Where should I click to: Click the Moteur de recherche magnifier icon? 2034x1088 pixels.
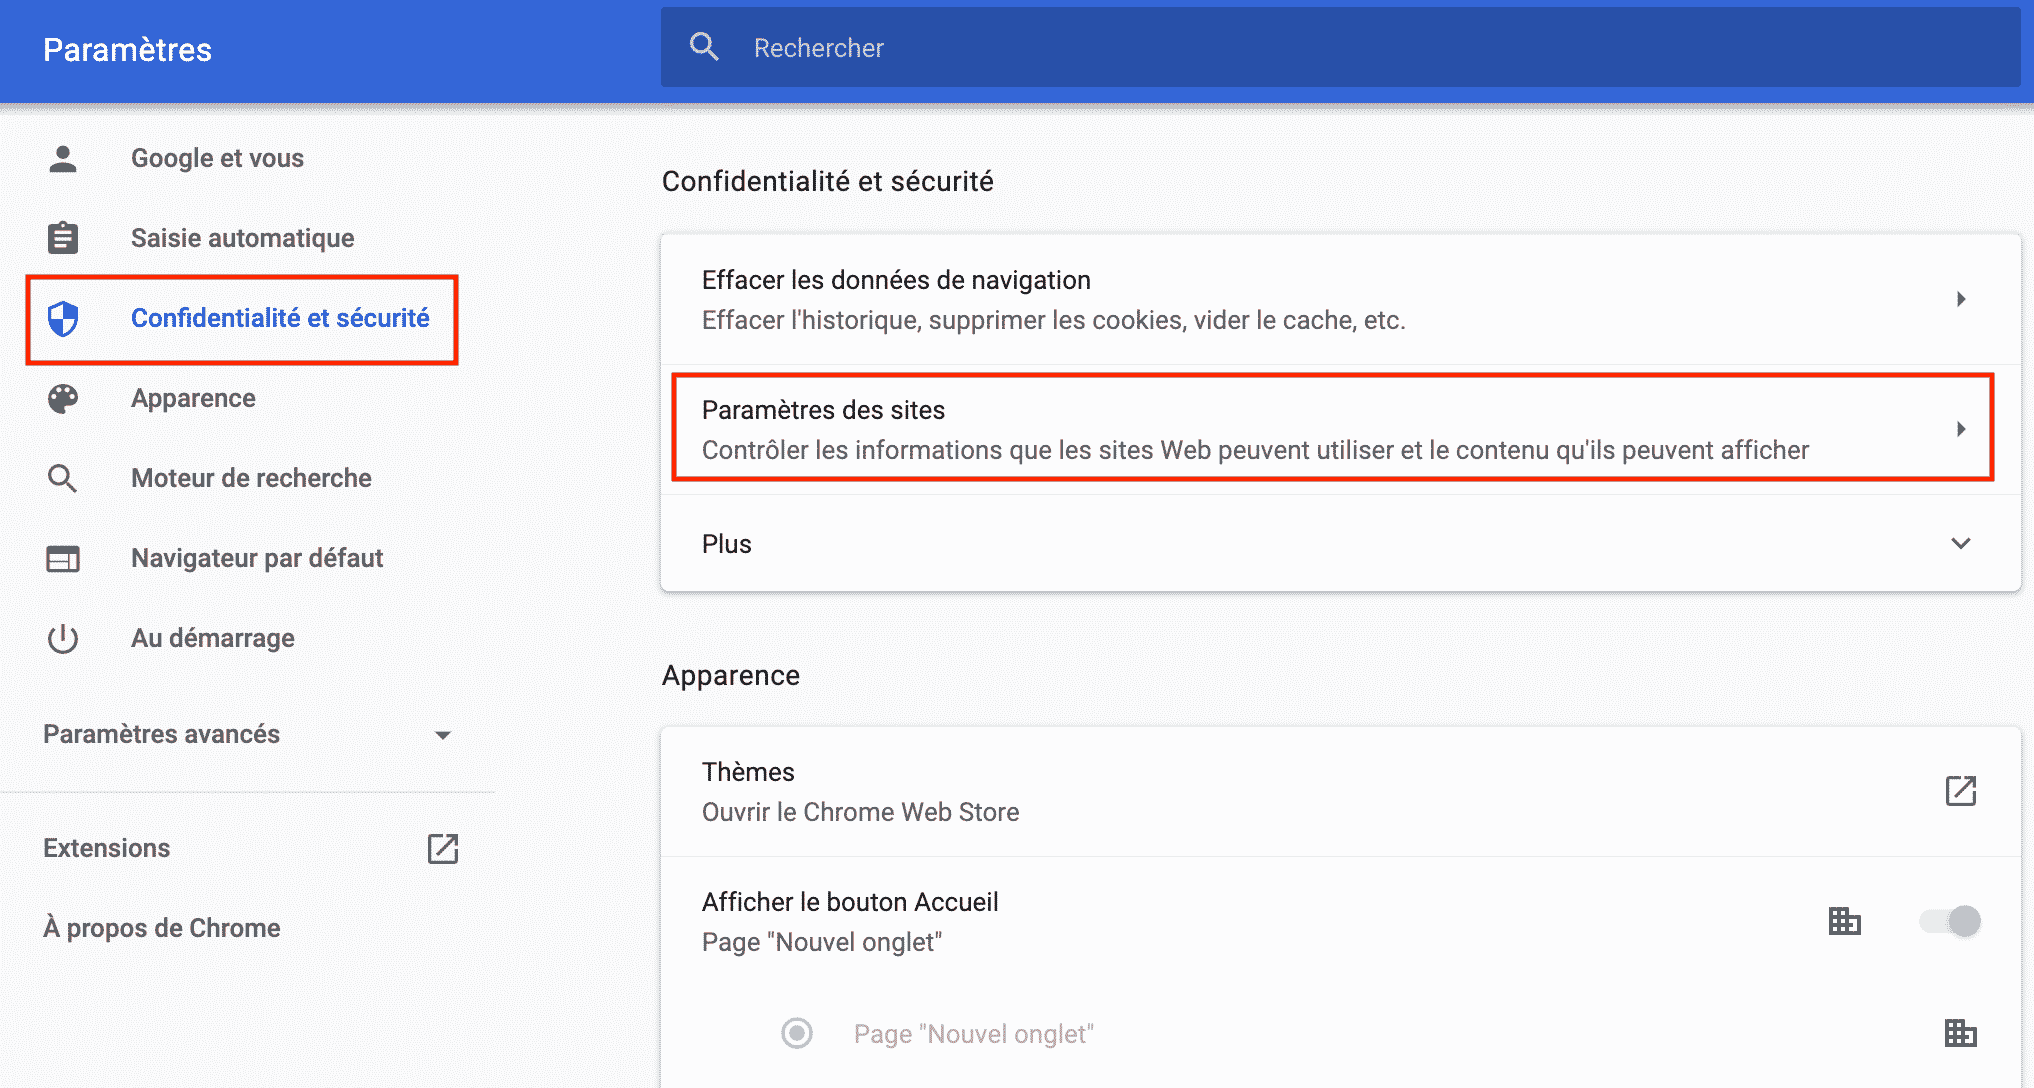(63, 479)
